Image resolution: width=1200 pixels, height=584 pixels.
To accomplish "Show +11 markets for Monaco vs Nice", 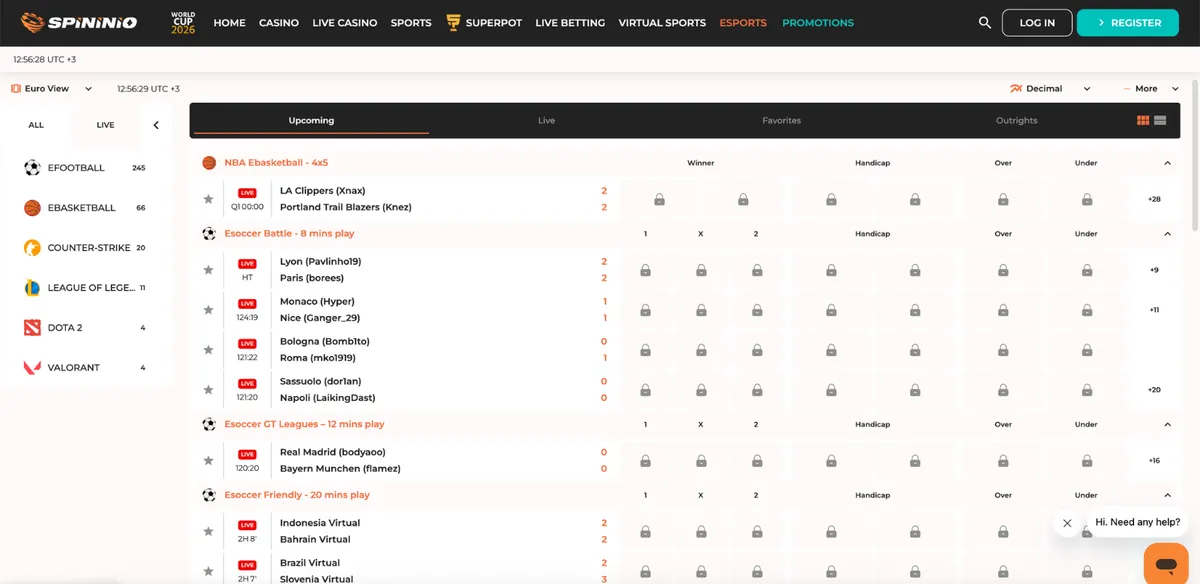I will [x=1154, y=310].
